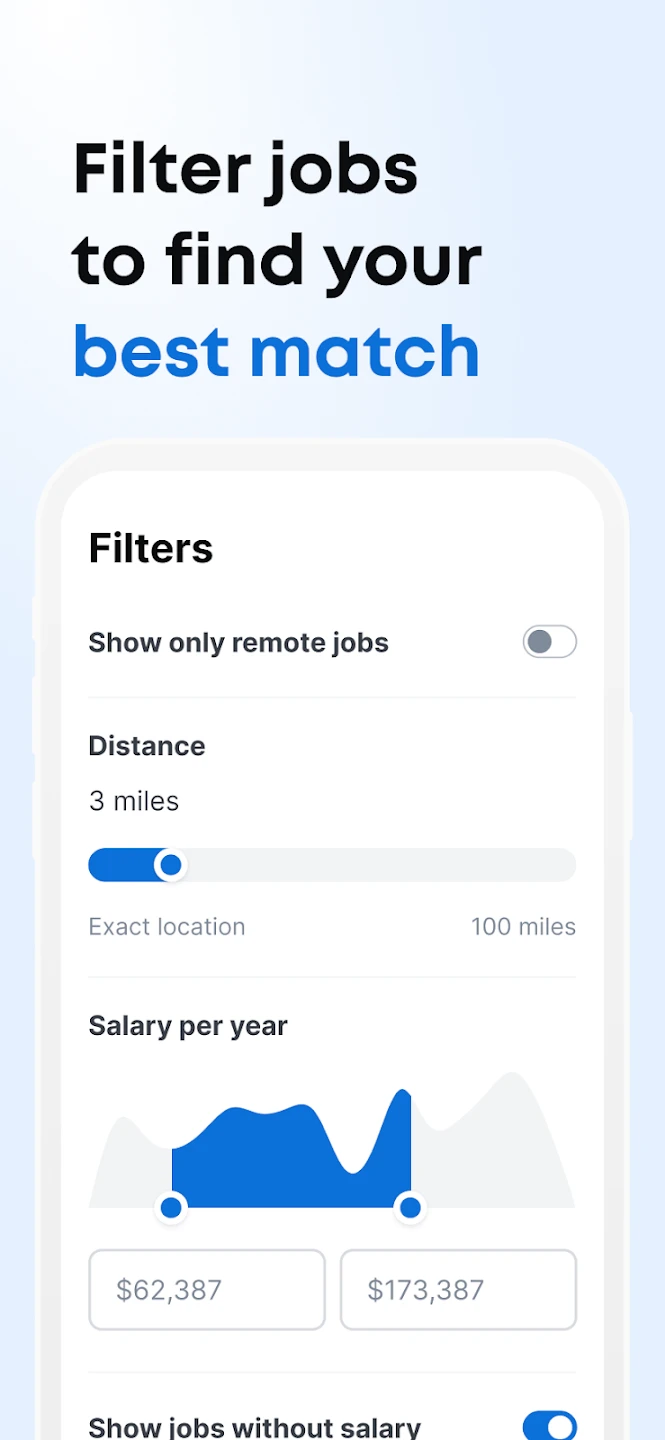Screen dimensions: 665x1440
Task: Tap the 100 miles label
Action: 523,927
